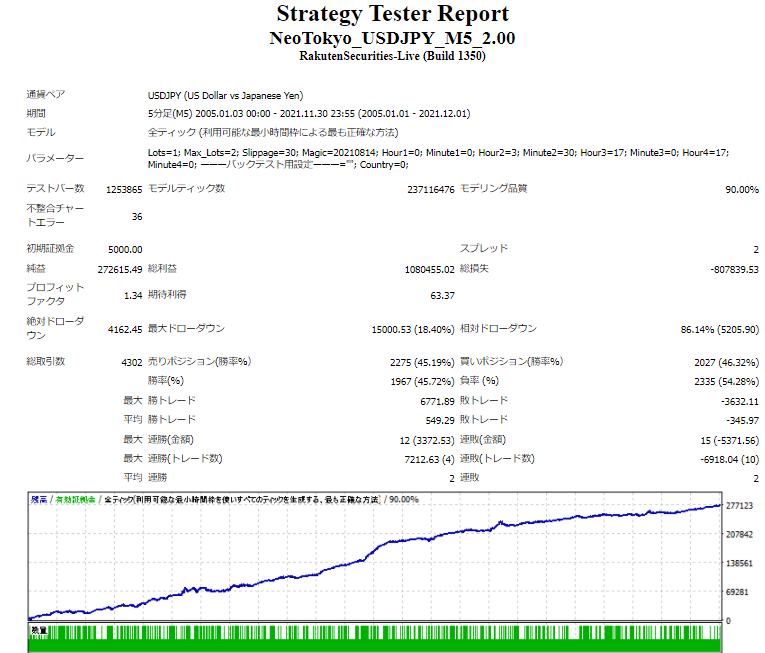This screenshot has width=765, height=653.
Task: Click max consecutive losses value 15 (-5371.56)
Action: pos(729,441)
